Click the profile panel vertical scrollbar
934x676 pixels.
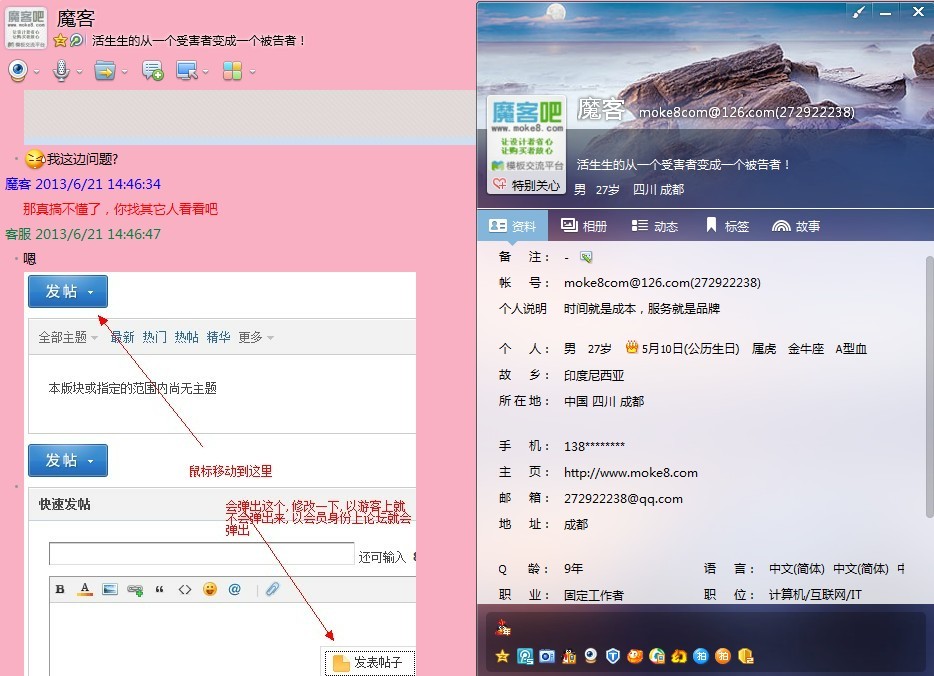tap(930, 385)
